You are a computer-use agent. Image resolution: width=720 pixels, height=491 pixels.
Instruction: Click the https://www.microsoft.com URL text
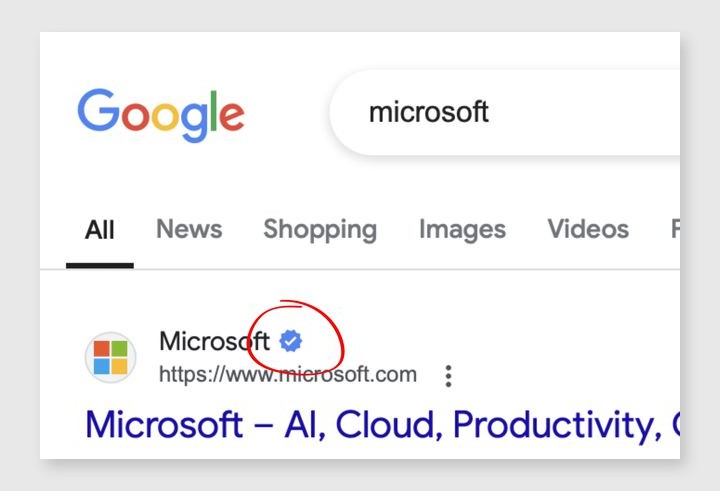point(288,375)
